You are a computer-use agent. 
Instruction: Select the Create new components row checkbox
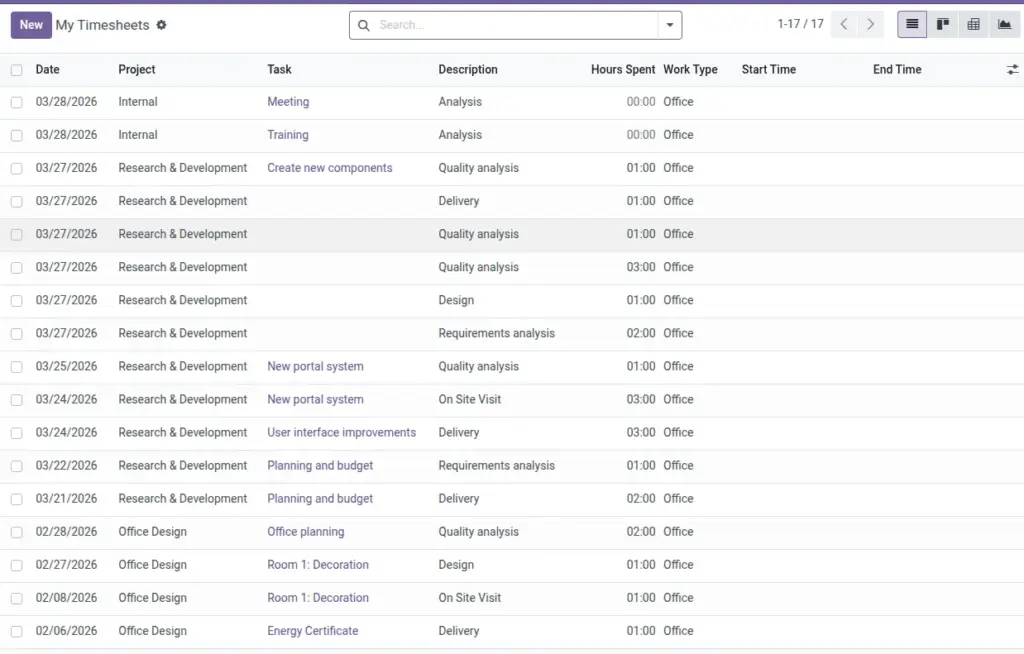(16, 169)
